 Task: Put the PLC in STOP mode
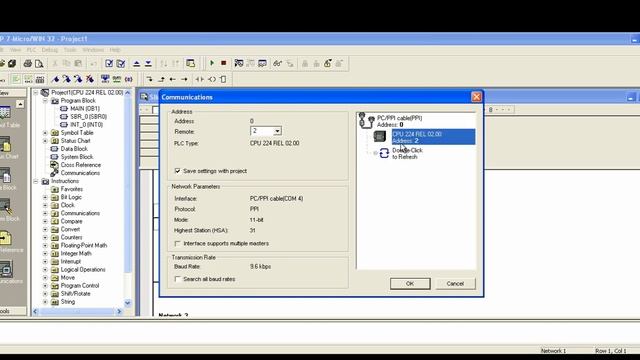tap(224, 63)
